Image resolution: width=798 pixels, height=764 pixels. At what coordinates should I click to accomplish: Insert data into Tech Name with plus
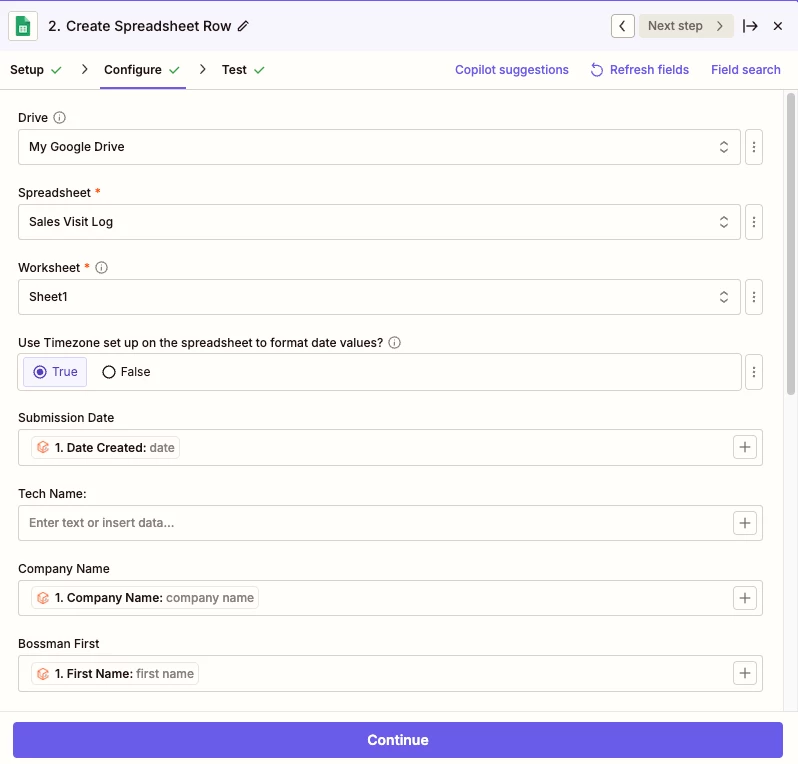coord(745,523)
